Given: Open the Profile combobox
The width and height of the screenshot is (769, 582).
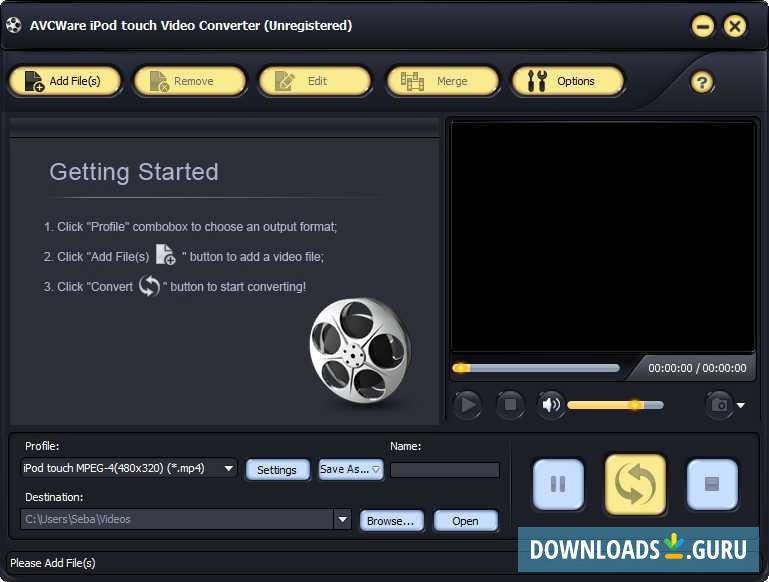Looking at the screenshot, I should pyautogui.click(x=129, y=468).
